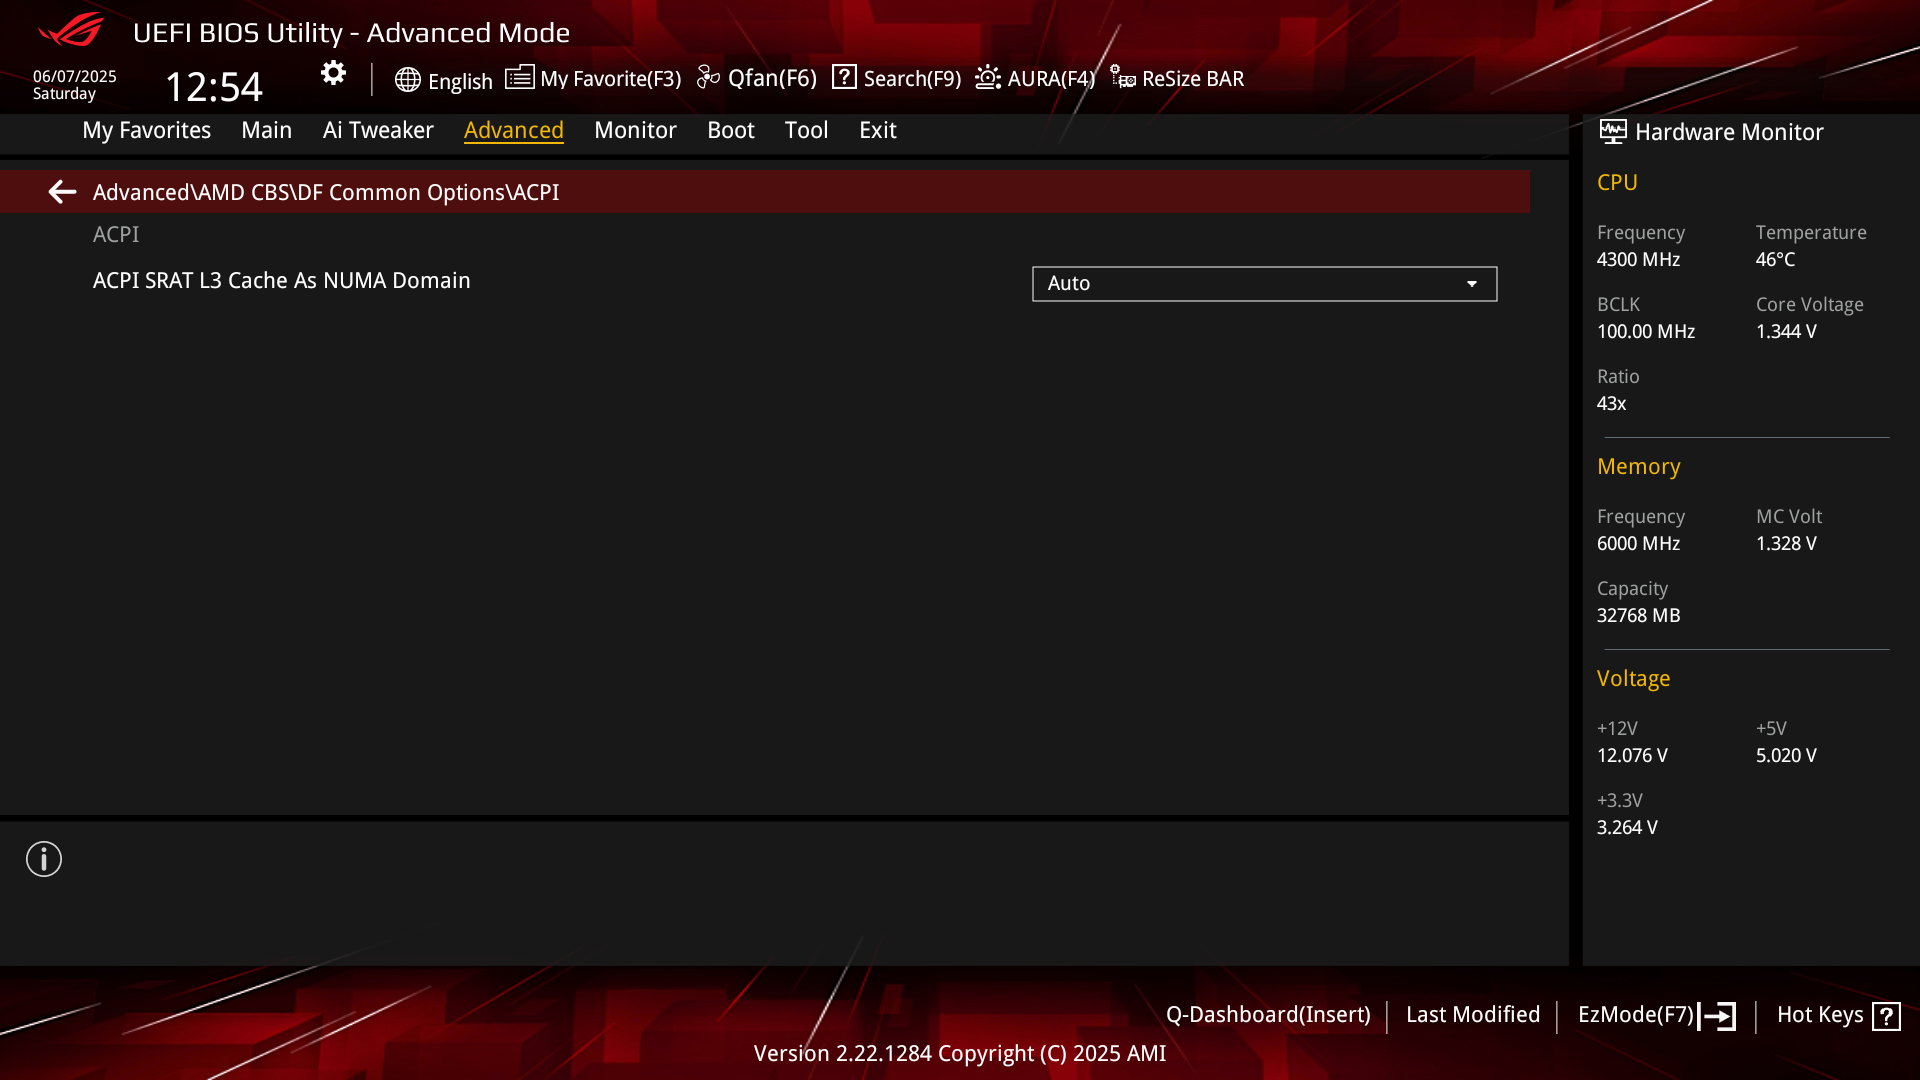
Task: Go to the Exit tab
Action: click(878, 130)
